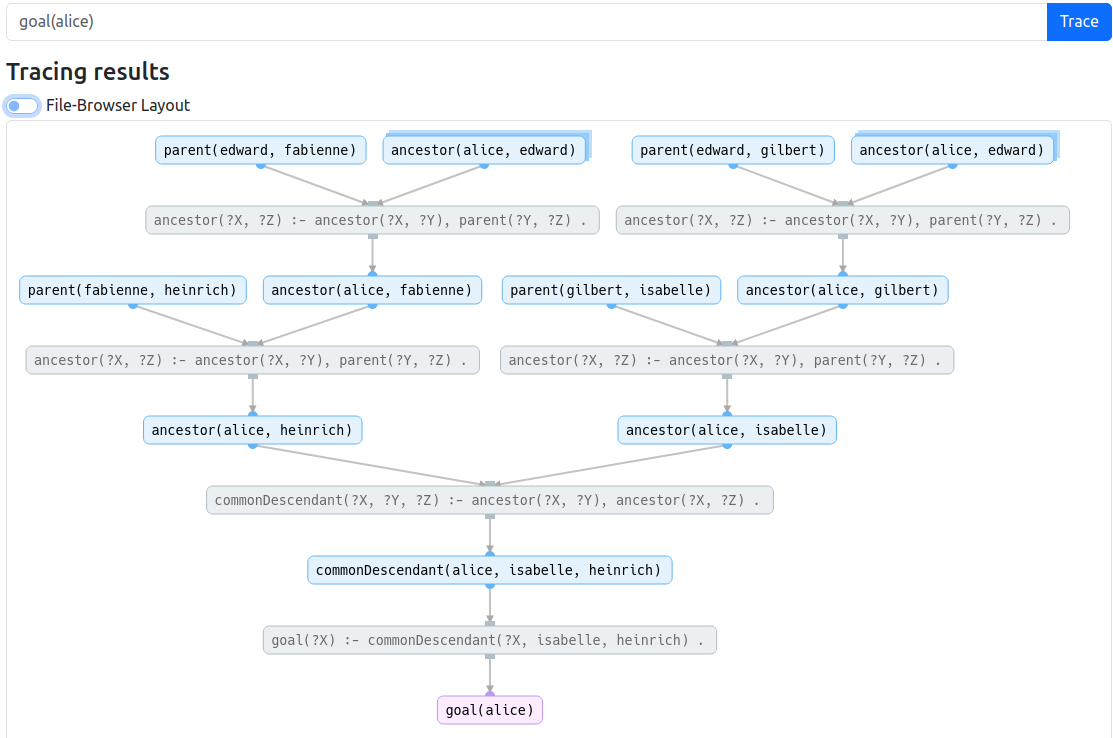Click ancestor rule node above ancestor(alice, fabienne)

[372, 220]
